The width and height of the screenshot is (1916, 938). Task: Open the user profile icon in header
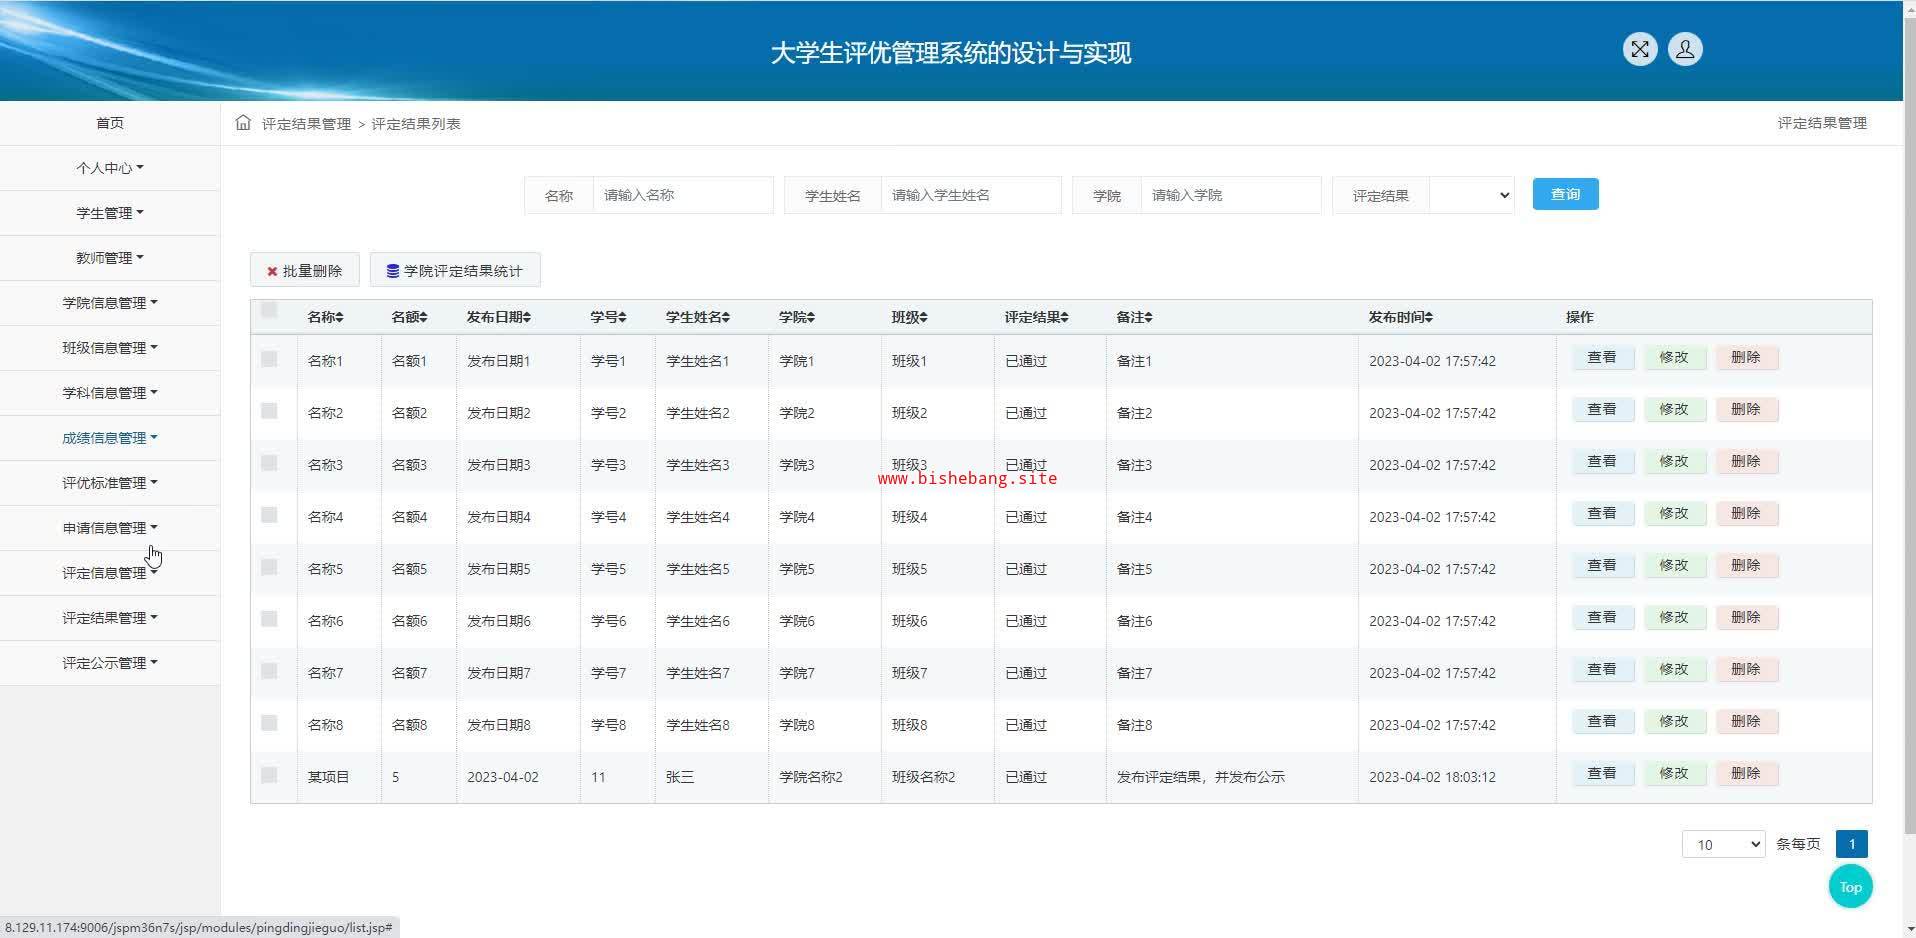1684,50
